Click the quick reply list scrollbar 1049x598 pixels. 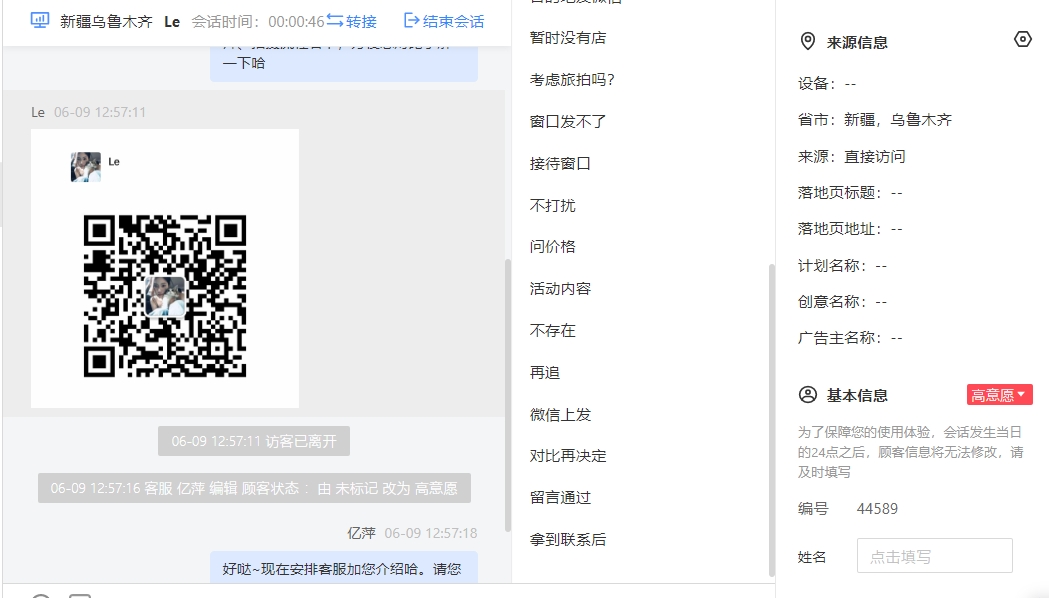[x=771, y=419]
